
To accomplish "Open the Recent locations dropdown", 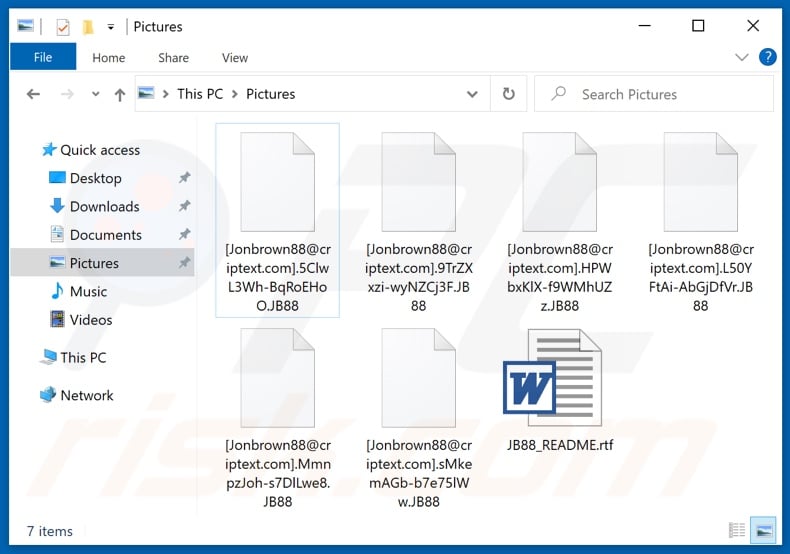I will (95, 94).
